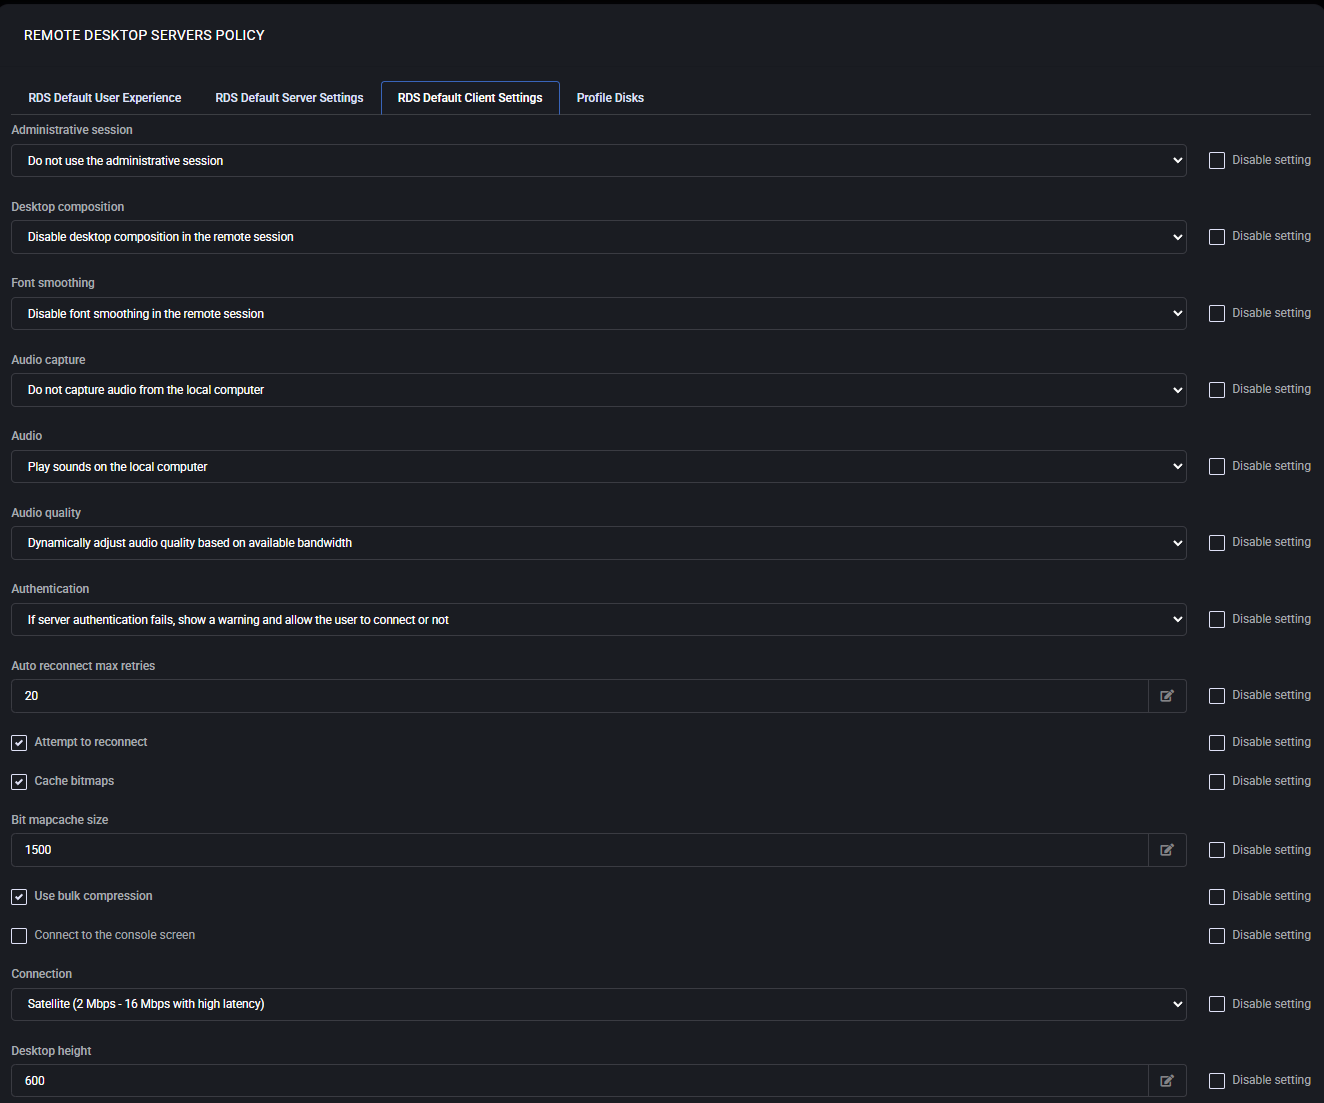This screenshot has width=1324, height=1103.
Task: Check Disable setting for Audio capture
Action: [1217, 390]
